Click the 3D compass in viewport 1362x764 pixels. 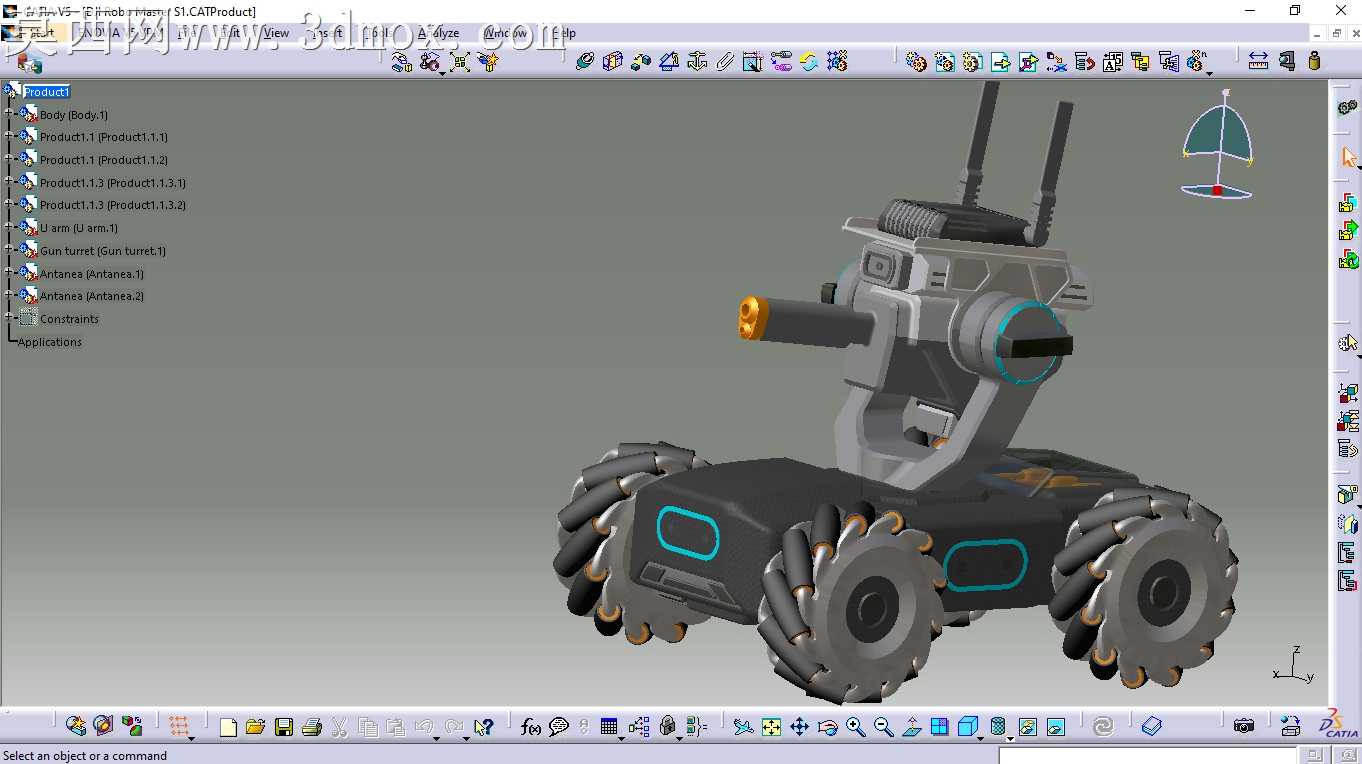pyautogui.click(x=1218, y=145)
